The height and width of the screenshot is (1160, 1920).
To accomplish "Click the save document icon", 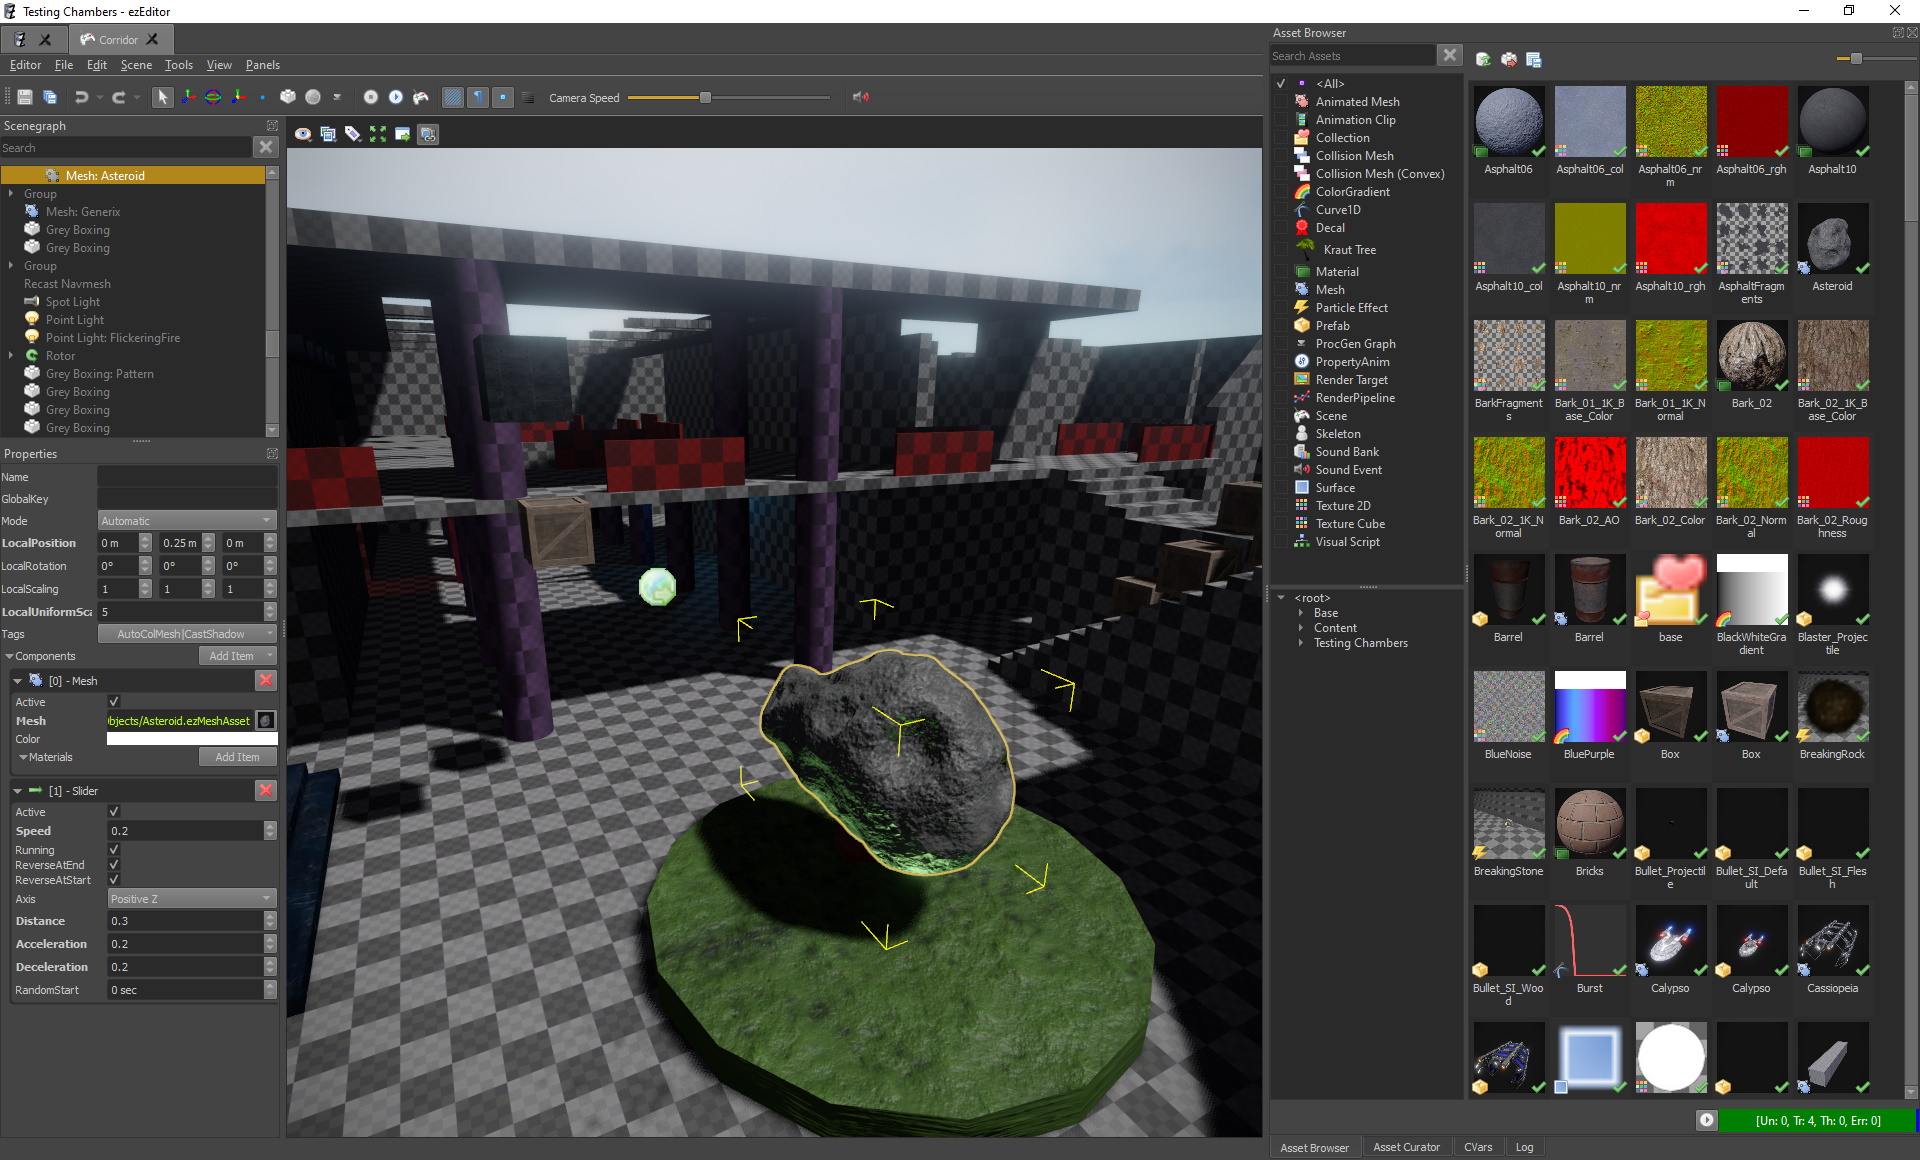I will pyautogui.click(x=25, y=97).
